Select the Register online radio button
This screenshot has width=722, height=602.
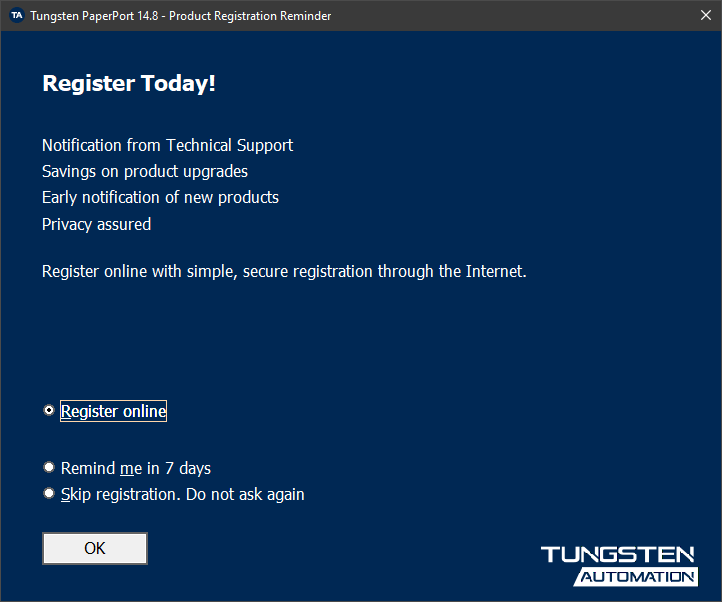coord(49,411)
